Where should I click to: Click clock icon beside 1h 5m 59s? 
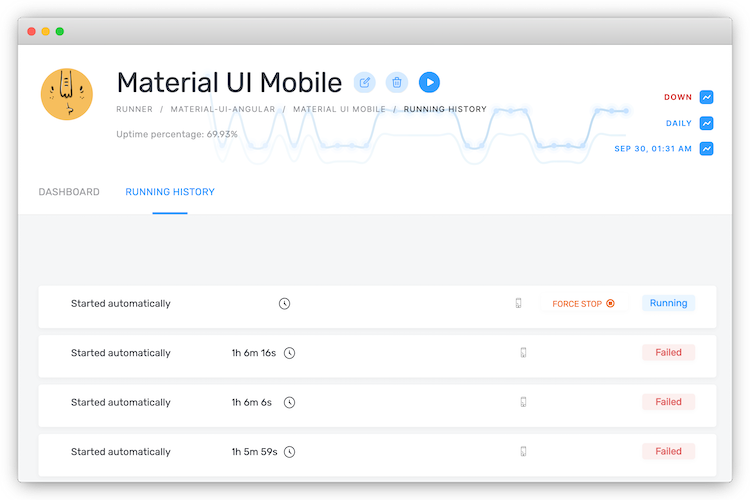[x=290, y=451]
